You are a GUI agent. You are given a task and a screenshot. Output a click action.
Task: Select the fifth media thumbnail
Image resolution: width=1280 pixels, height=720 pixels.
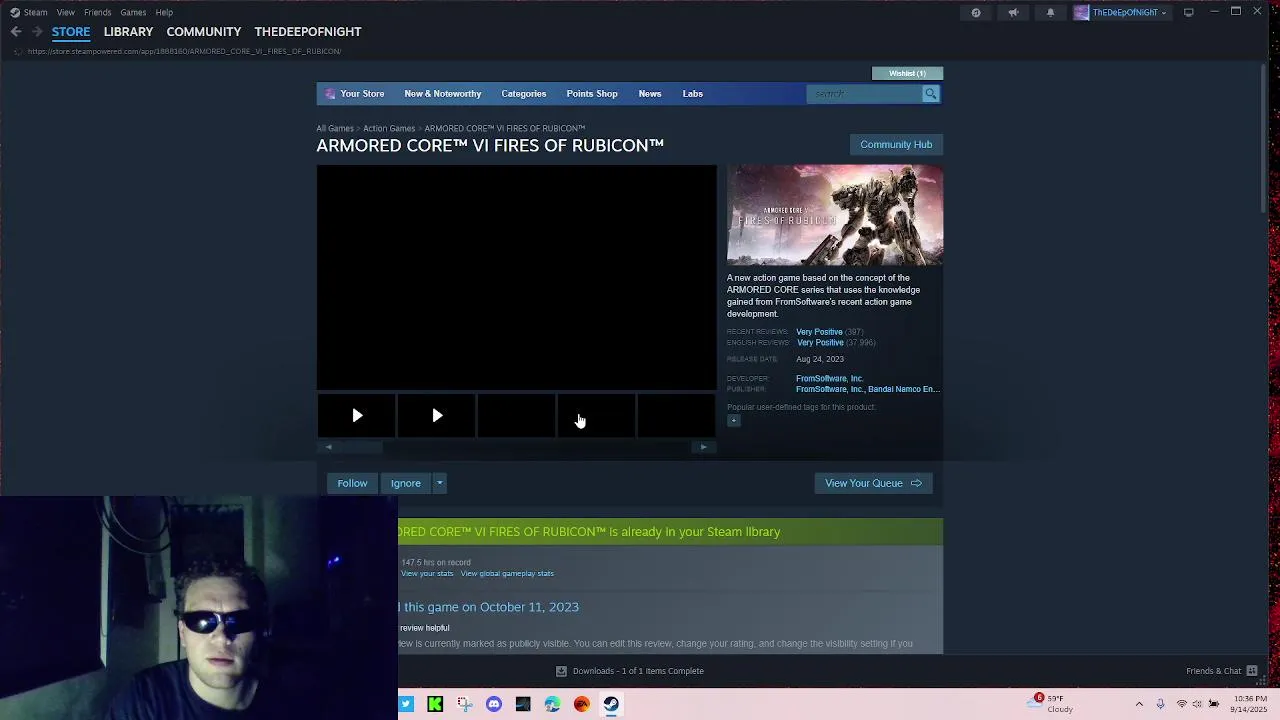pyautogui.click(x=676, y=416)
